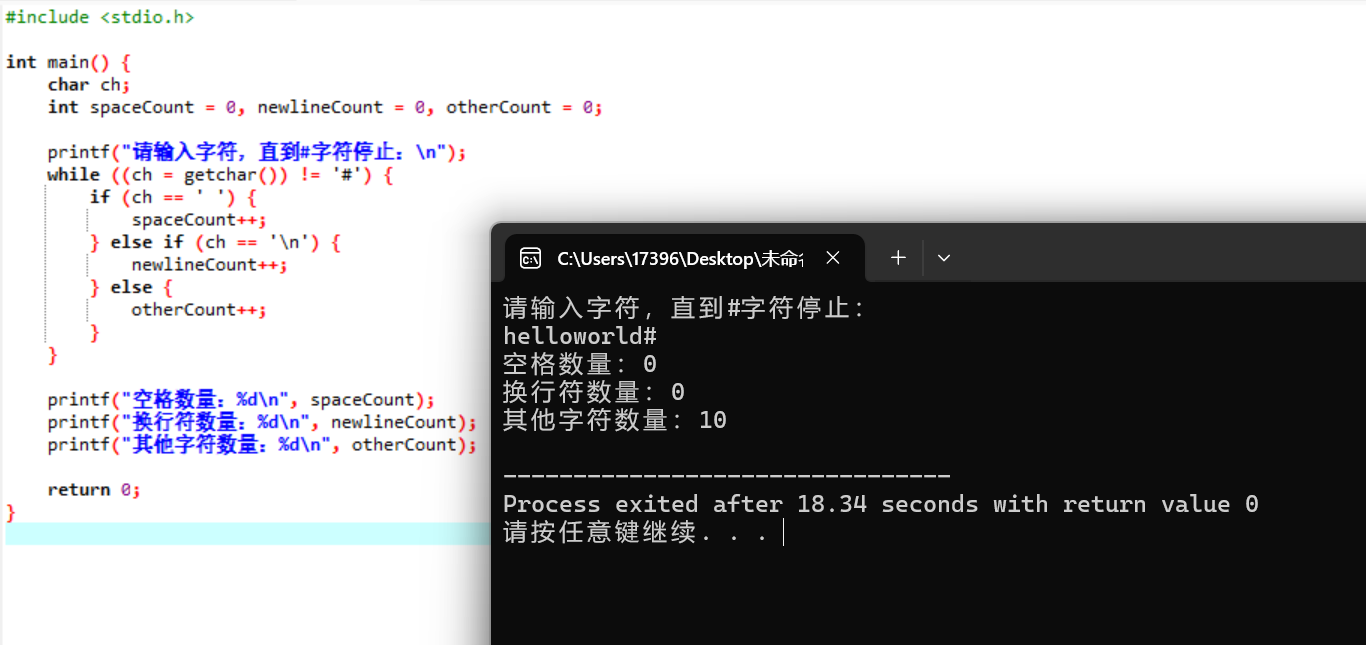Image resolution: width=1366 pixels, height=645 pixels.
Task: Click the spaceCount++; statement
Action: point(199,220)
